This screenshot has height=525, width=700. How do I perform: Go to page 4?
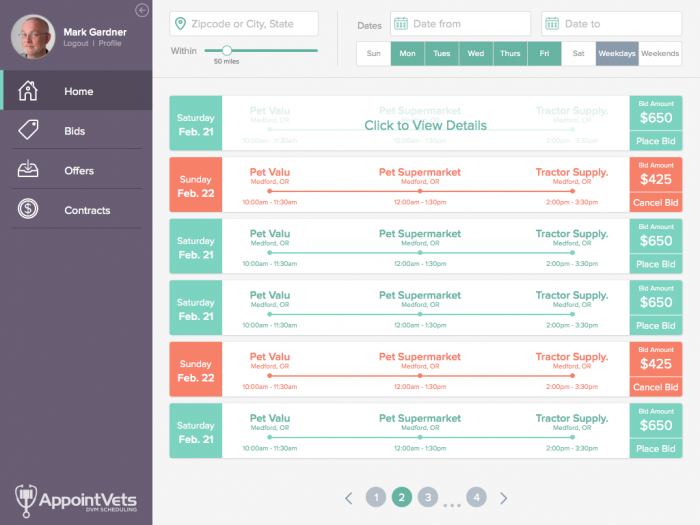pos(476,497)
